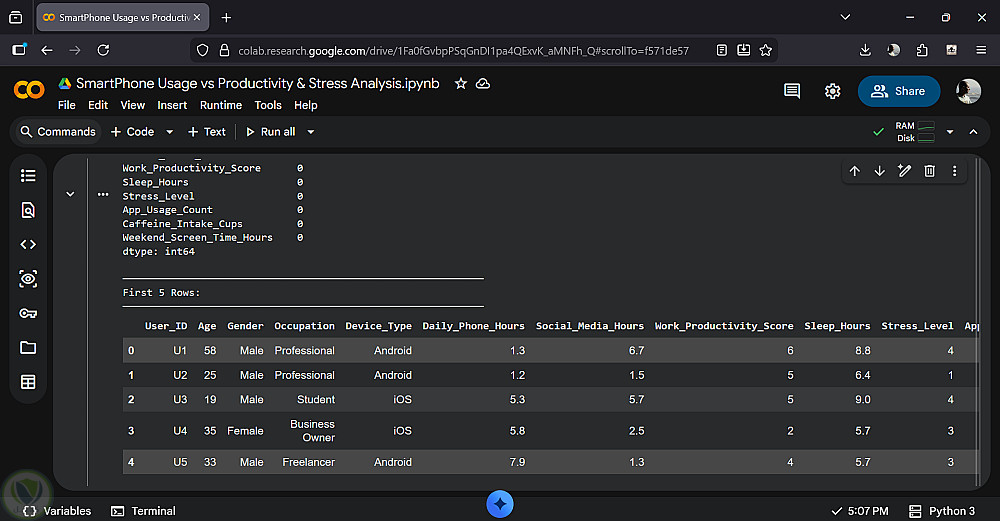This screenshot has height=521, width=1000.
Task: Click the browser address bar URL
Action: [462, 50]
